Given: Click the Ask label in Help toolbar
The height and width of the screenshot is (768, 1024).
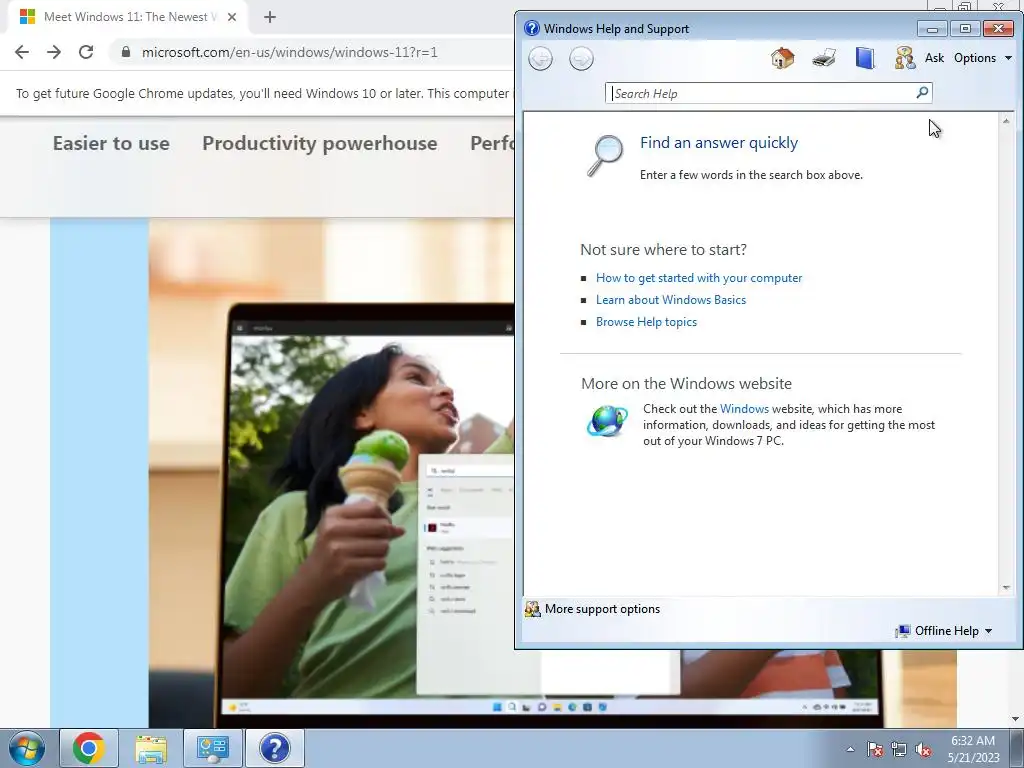Looking at the screenshot, I should click(934, 58).
